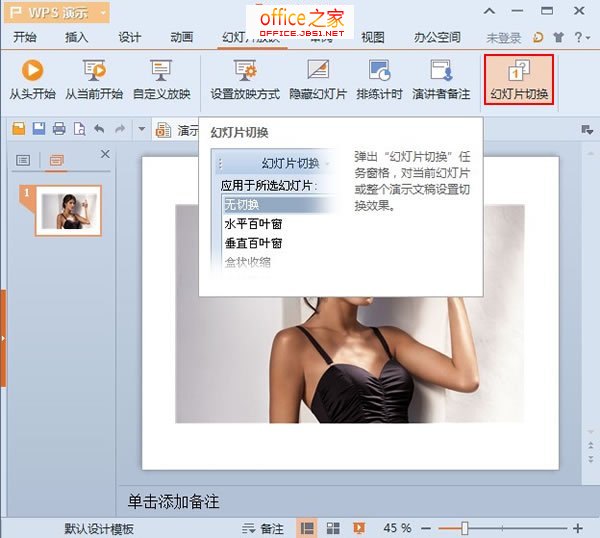Switch to normal view in status bar
This screenshot has height=538, width=600.
pos(307,528)
